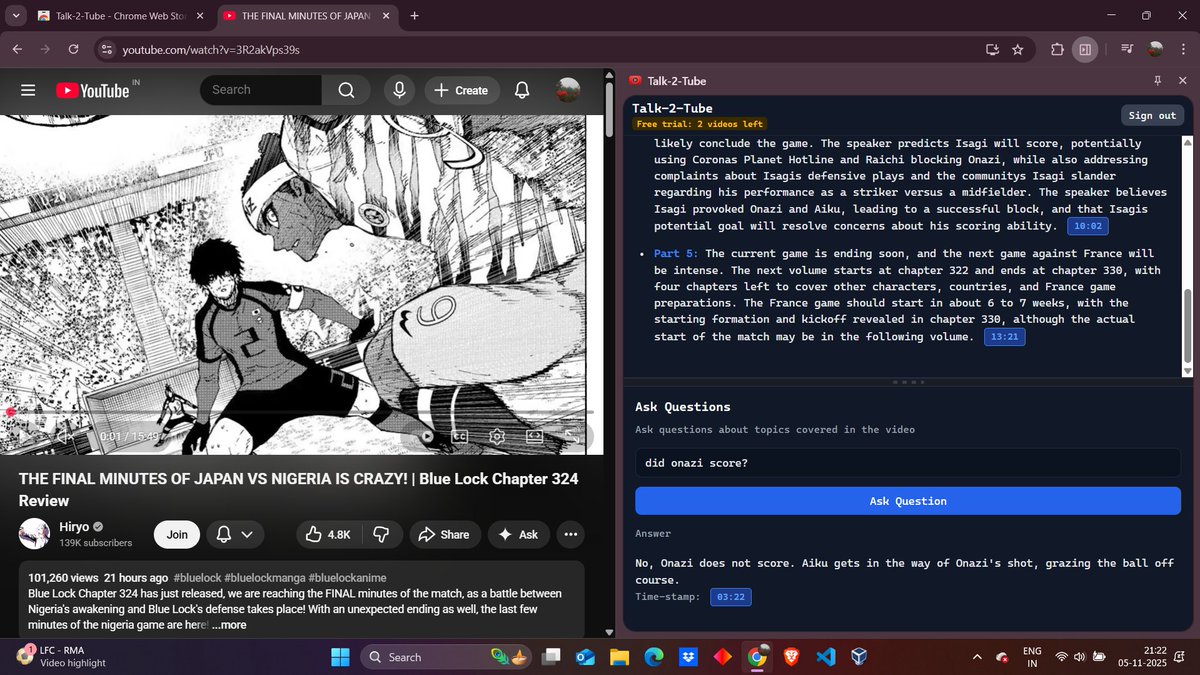Open the Windows Start menu
This screenshot has height=675, width=1200.
click(340, 657)
